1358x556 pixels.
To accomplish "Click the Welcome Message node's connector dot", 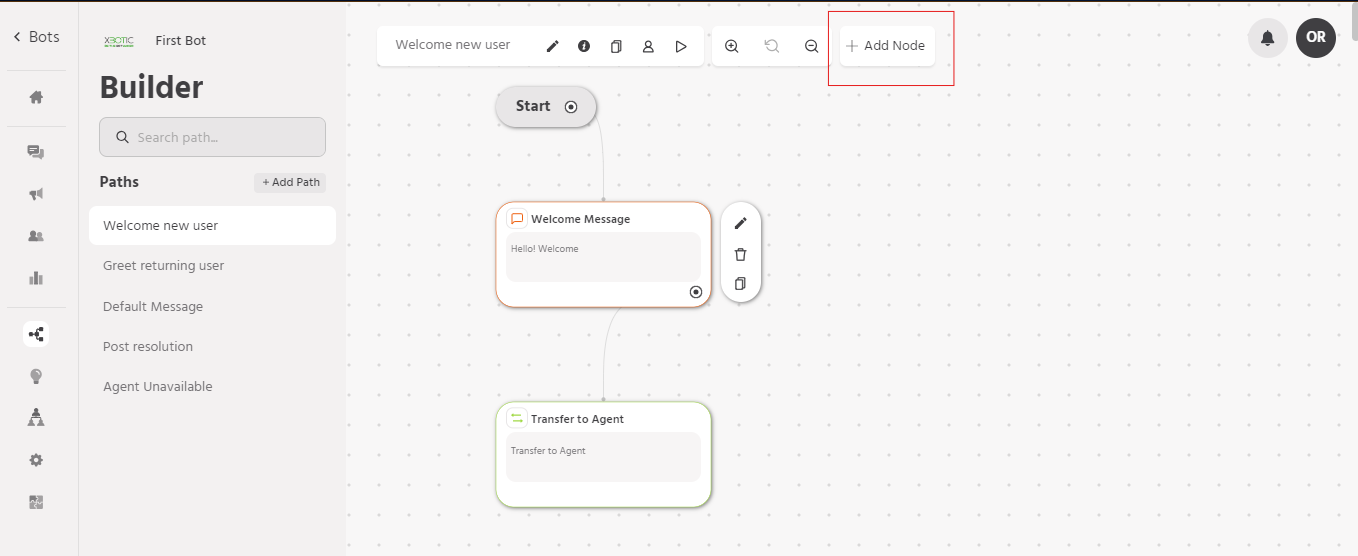I will [x=696, y=292].
